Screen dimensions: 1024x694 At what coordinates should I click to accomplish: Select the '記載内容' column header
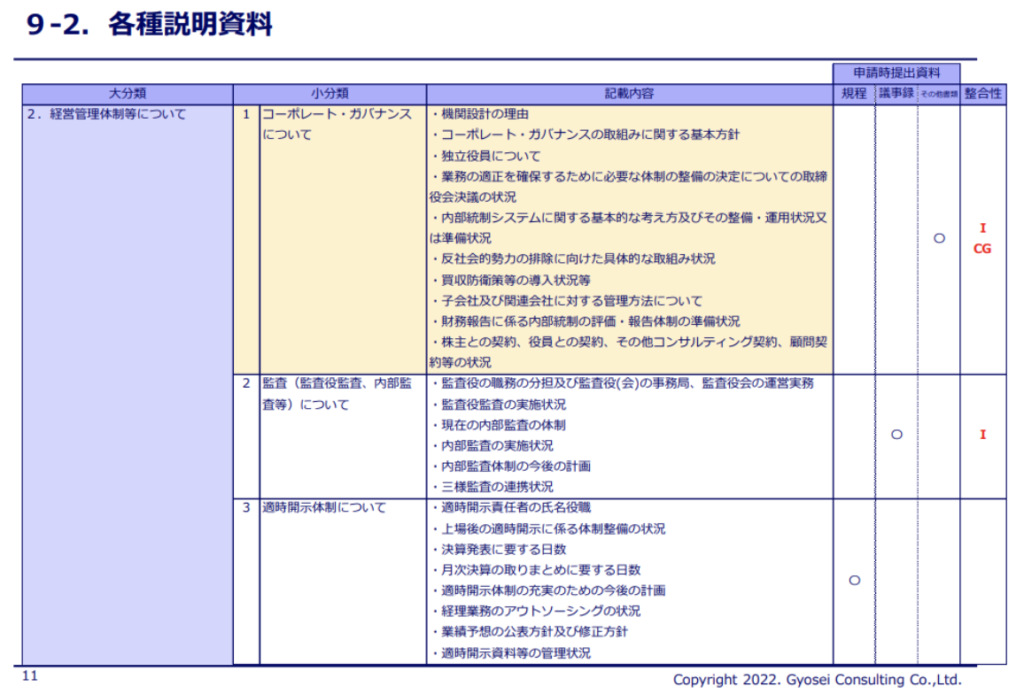tap(630, 93)
